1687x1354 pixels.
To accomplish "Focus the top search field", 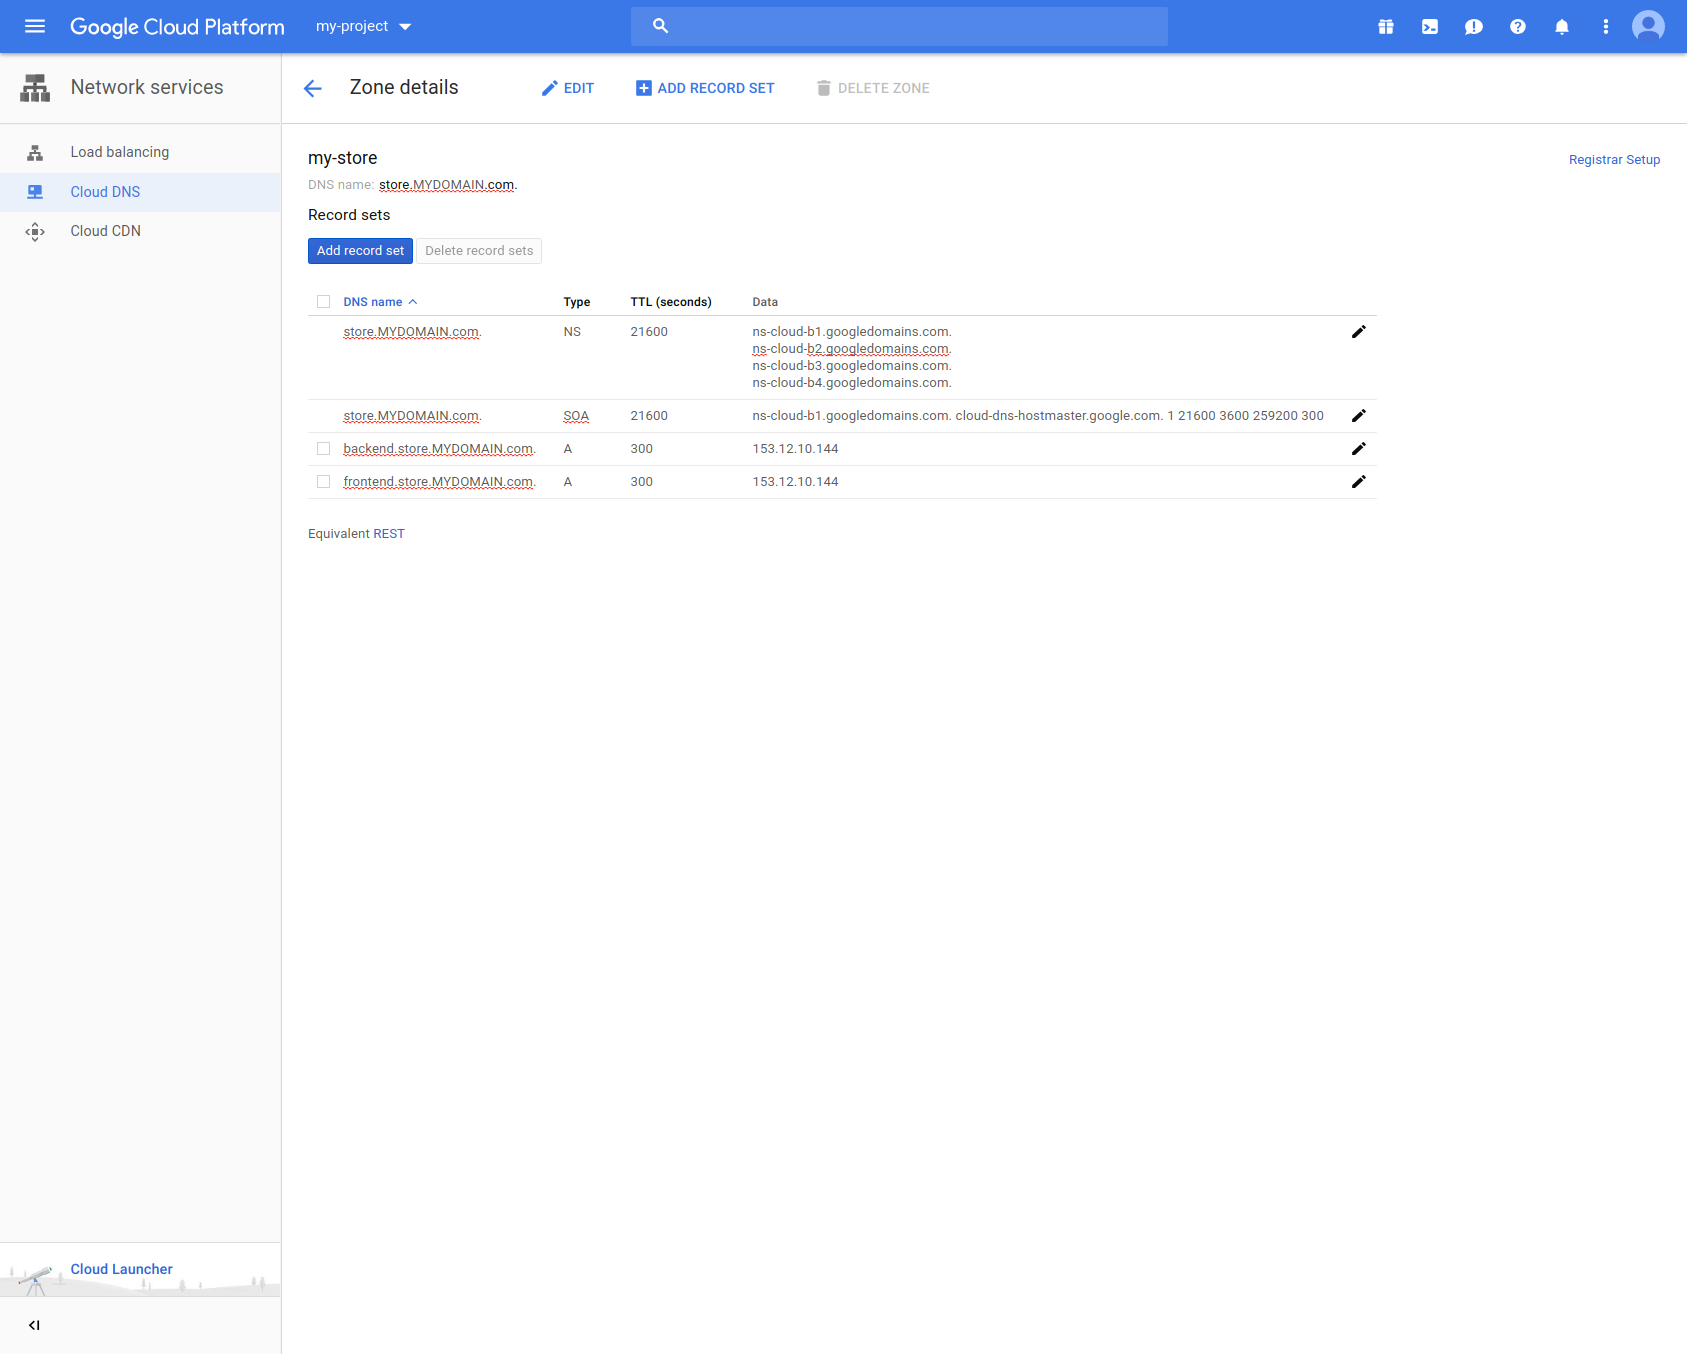I will click(899, 26).
